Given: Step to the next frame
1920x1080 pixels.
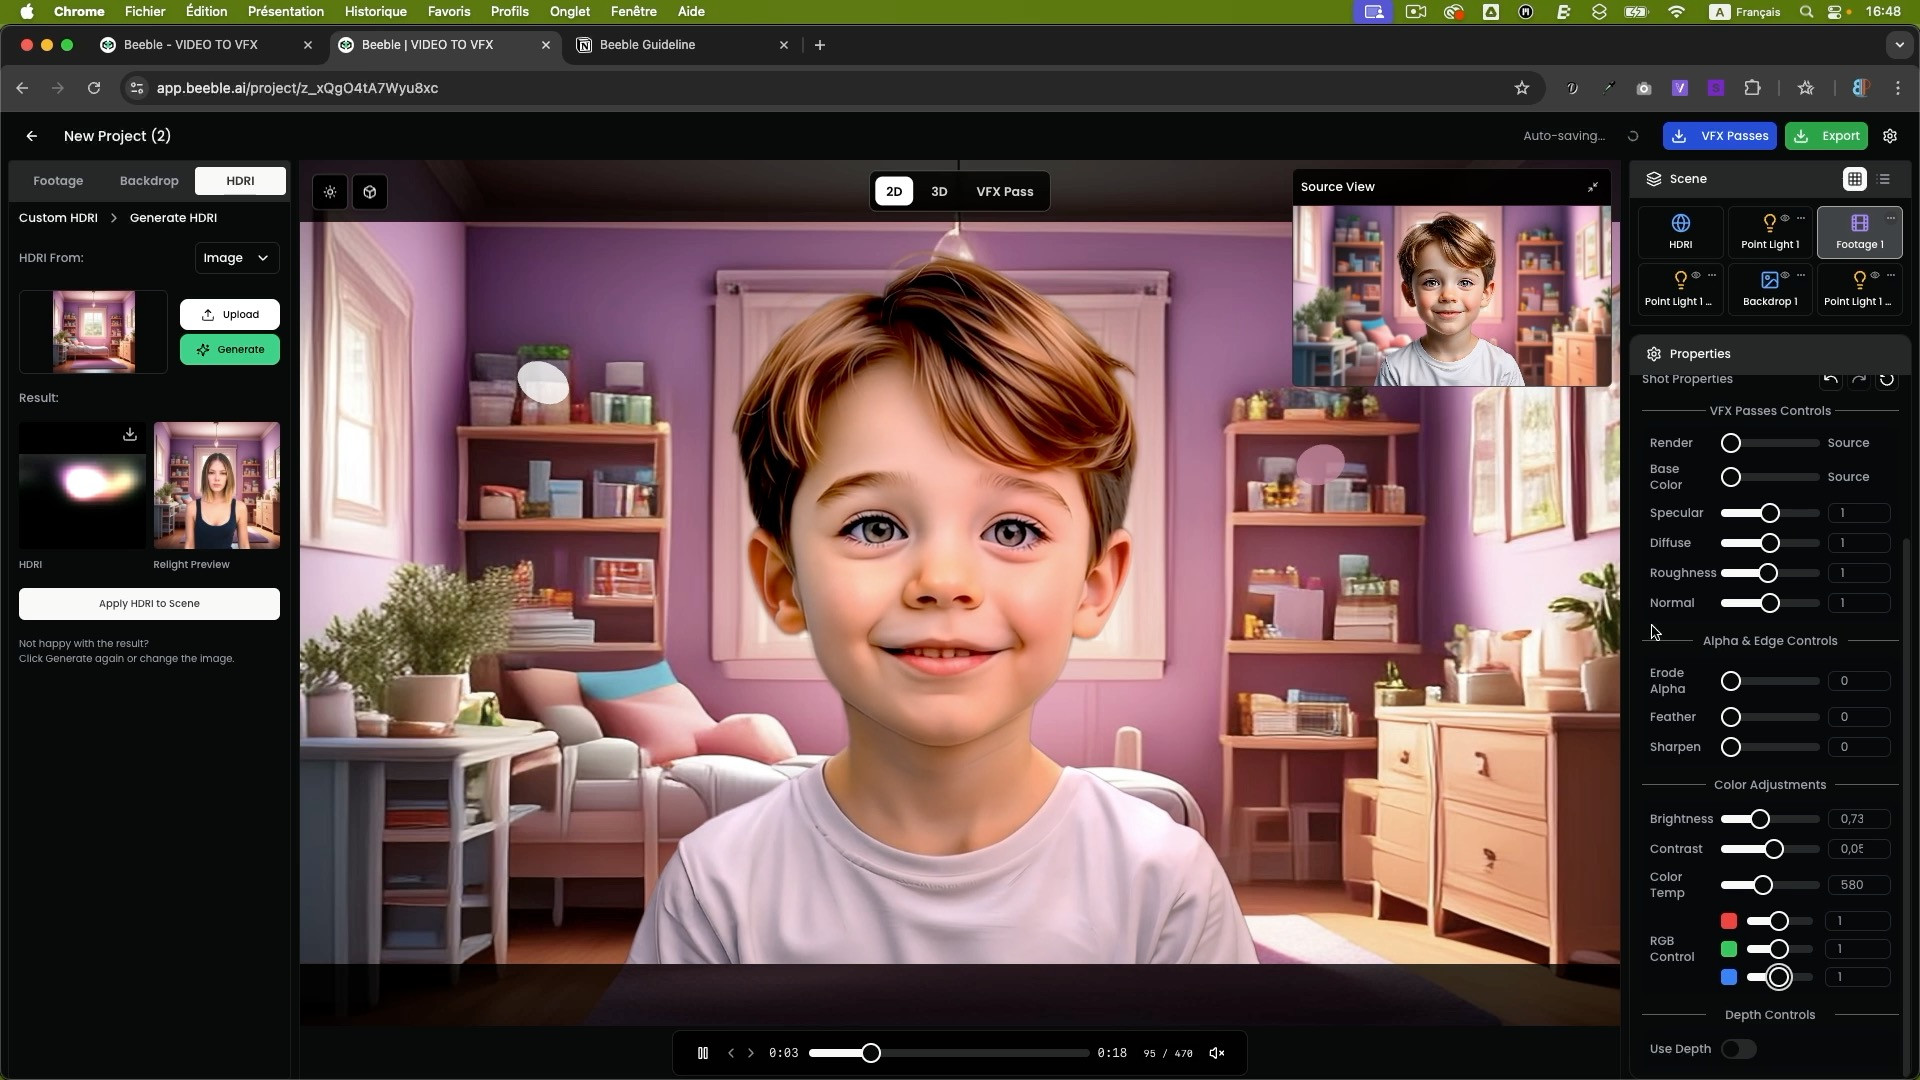Looking at the screenshot, I should 751,1053.
